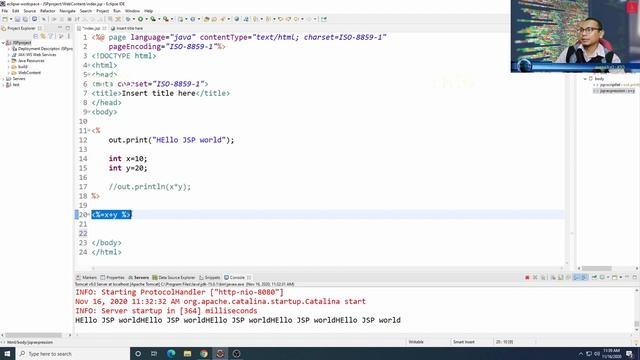Image resolution: width=640 pixels, height=360 pixels.
Task: Click Remove Launch gray X icon in Console
Action: 535,278
